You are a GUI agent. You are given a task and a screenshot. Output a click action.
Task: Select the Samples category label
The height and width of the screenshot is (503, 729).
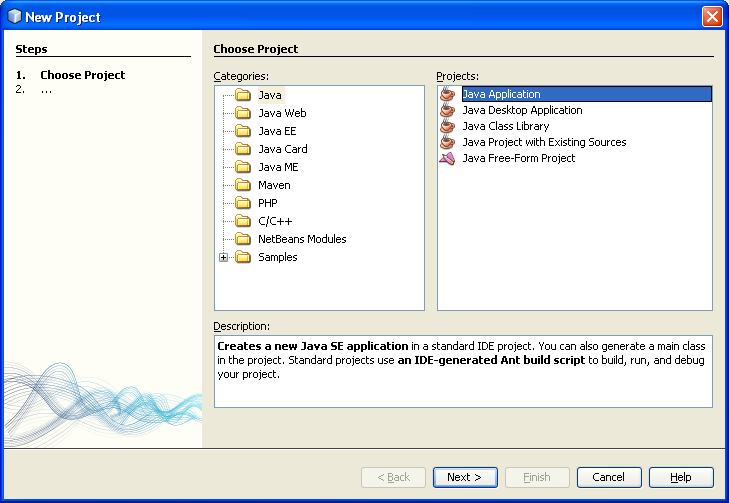coord(278,257)
